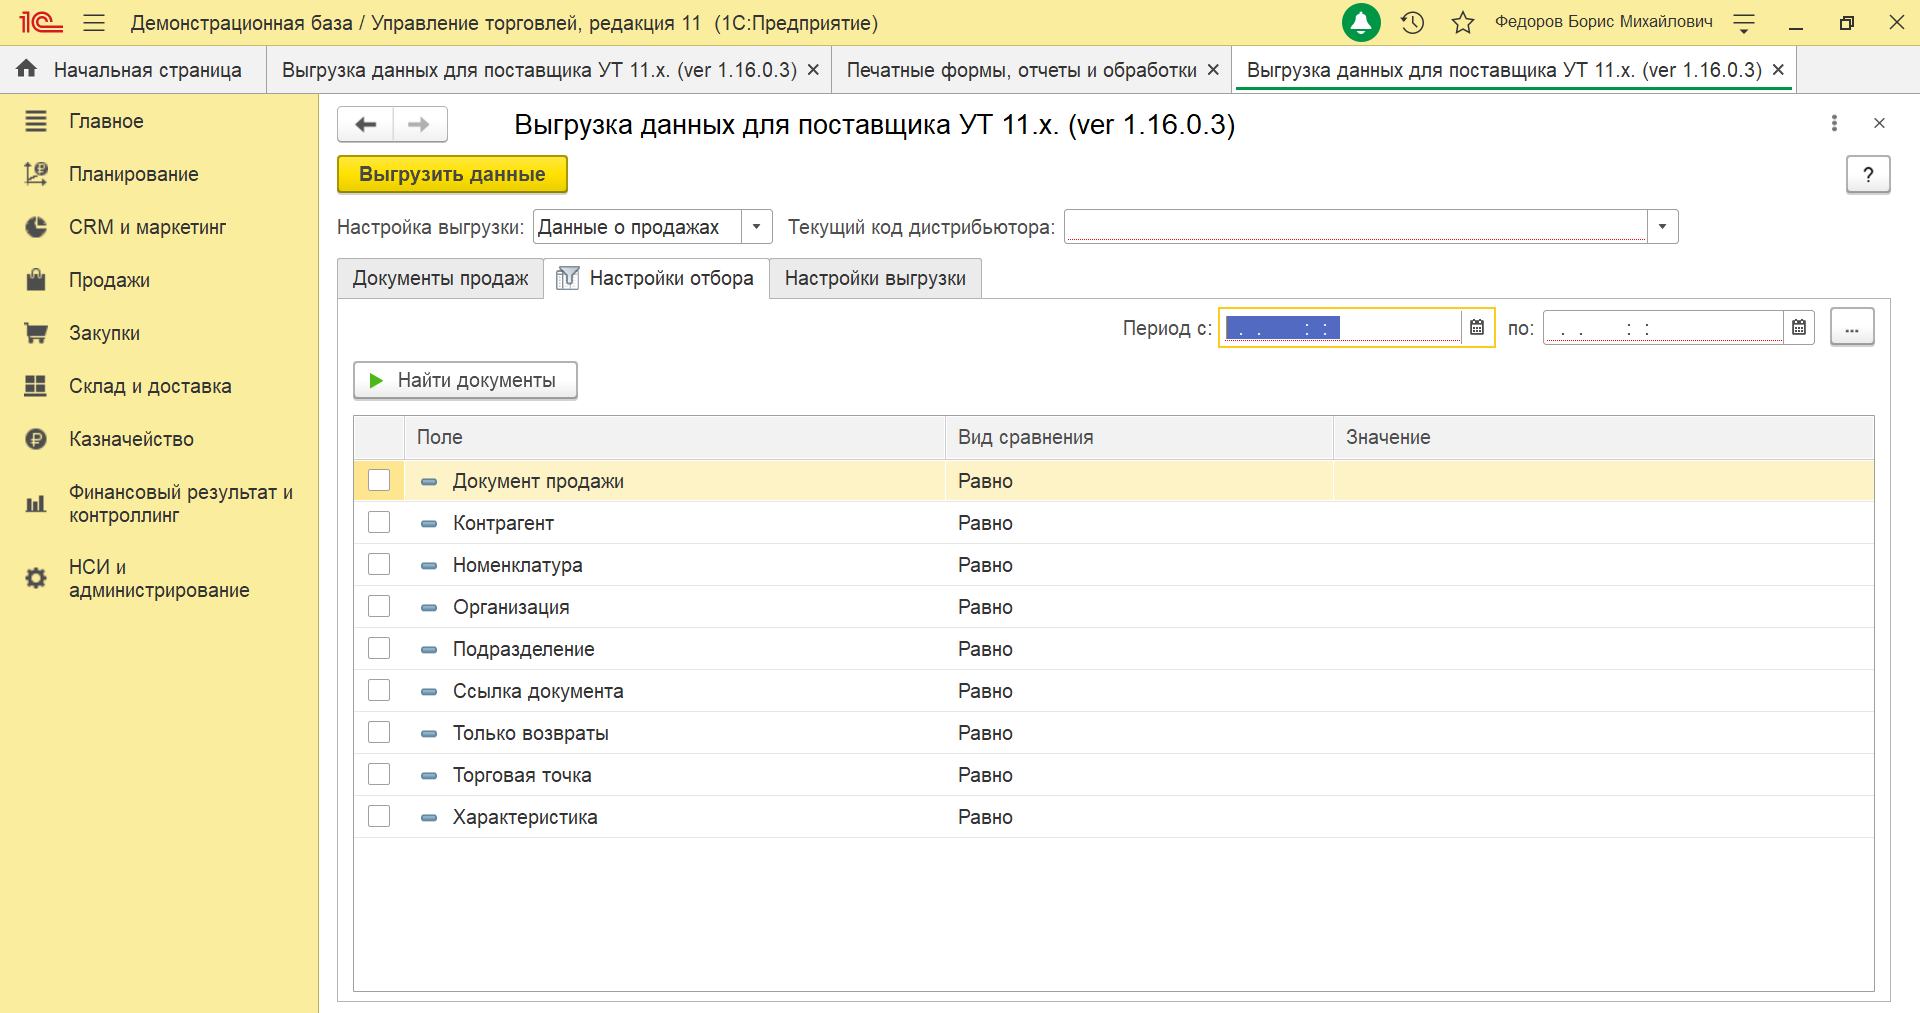Image resolution: width=1920 pixels, height=1013 pixels.
Task: Click the Найти документы button
Action: tap(465, 380)
